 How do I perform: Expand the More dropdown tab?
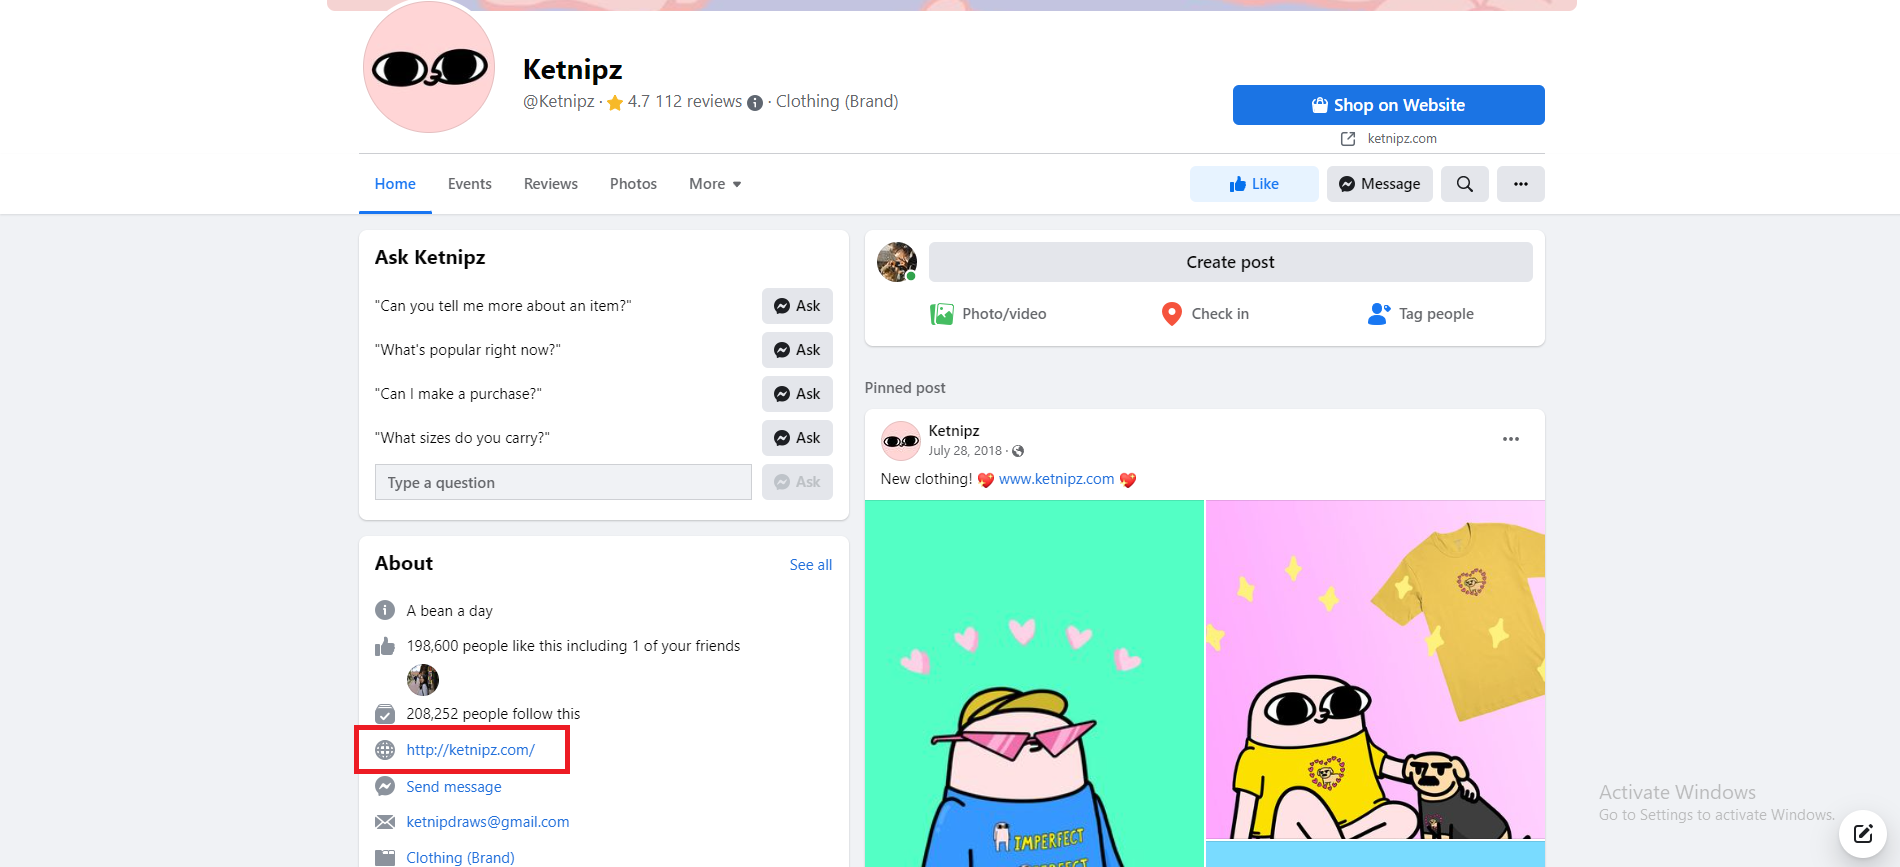click(x=715, y=184)
